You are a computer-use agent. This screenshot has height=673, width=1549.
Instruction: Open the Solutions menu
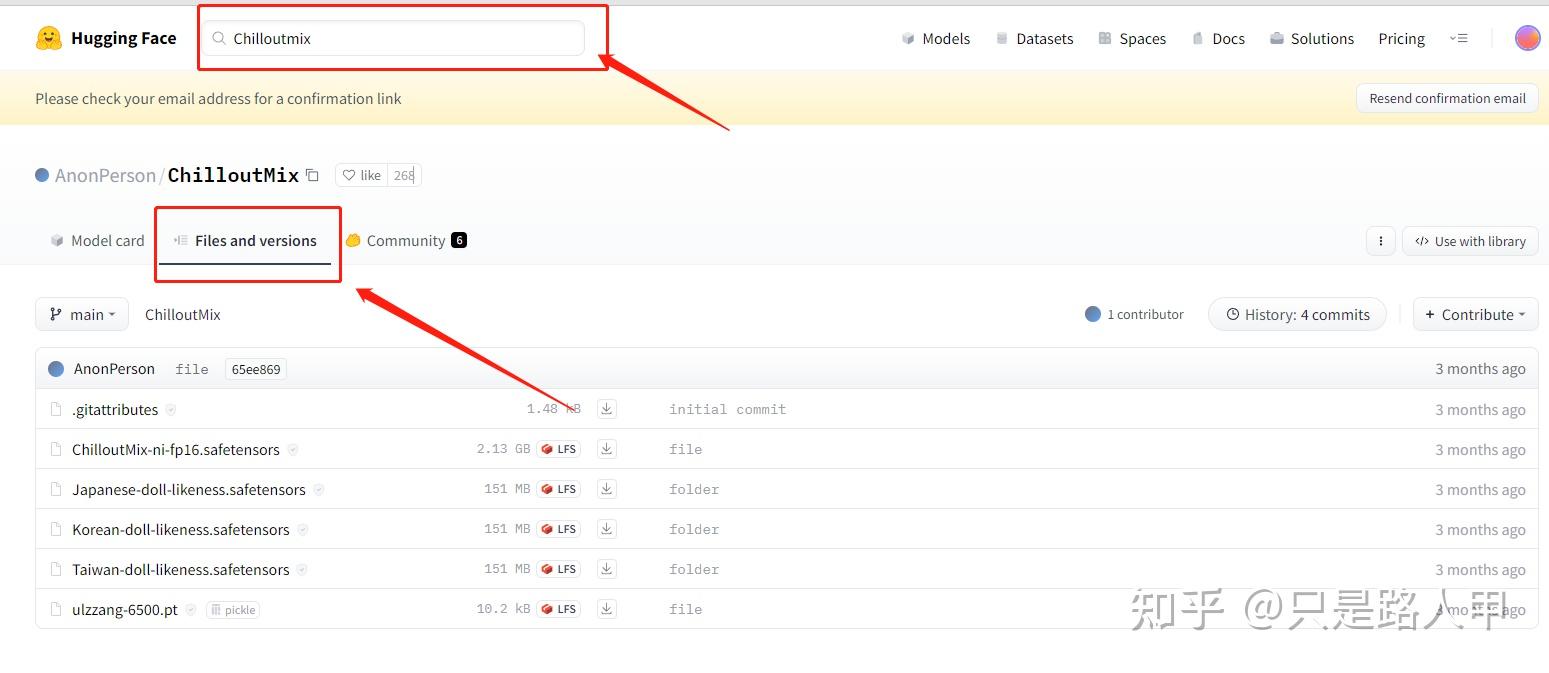point(1312,38)
